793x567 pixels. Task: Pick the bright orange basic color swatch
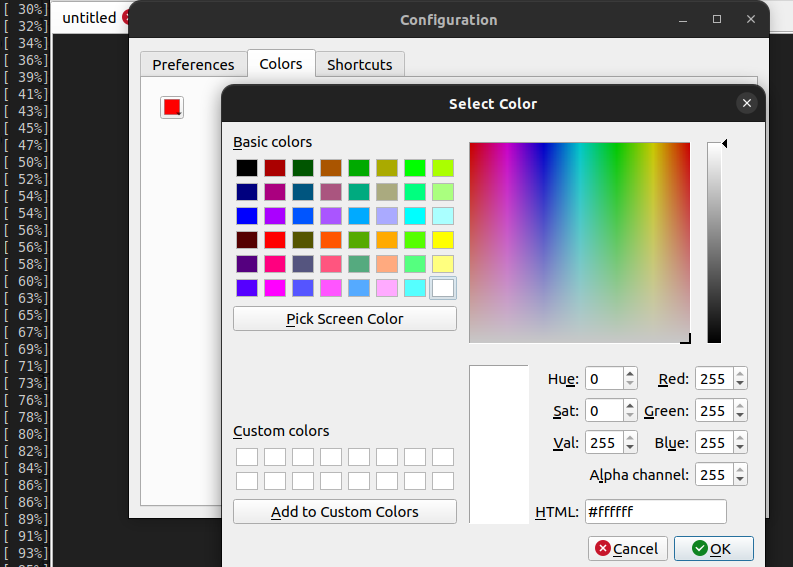pos(331,240)
